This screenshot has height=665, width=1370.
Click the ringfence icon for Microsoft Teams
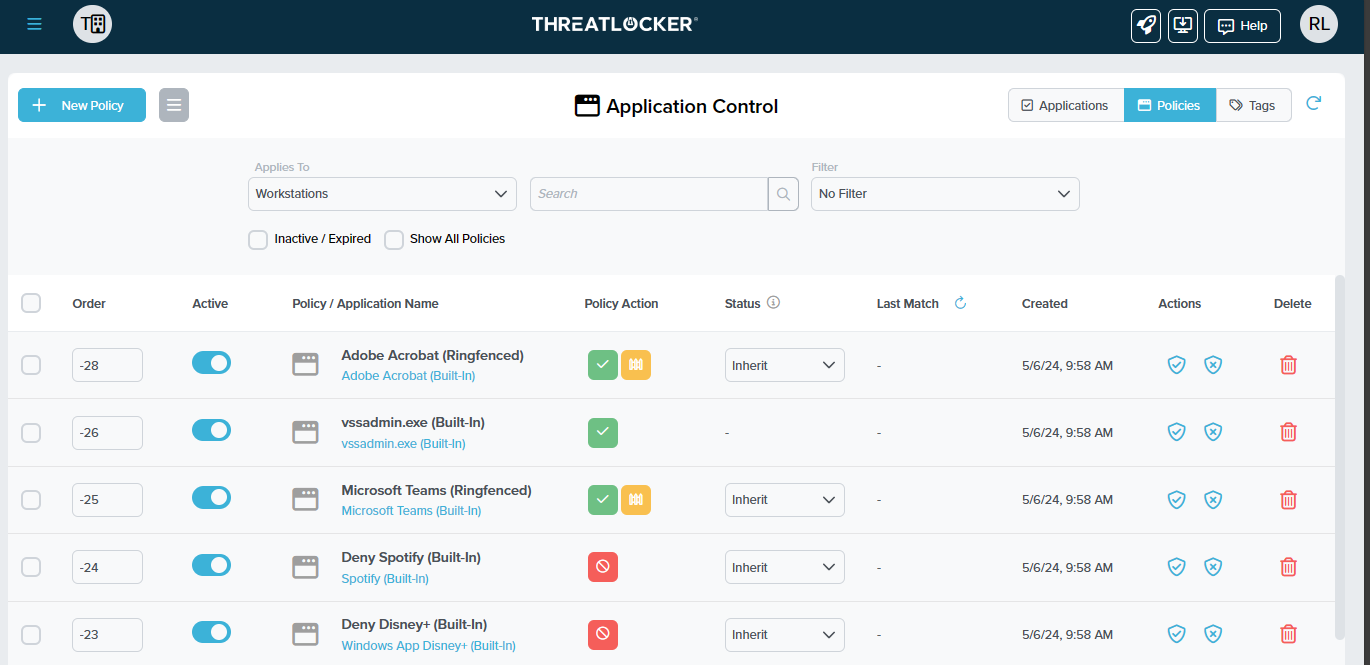click(636, 499)
